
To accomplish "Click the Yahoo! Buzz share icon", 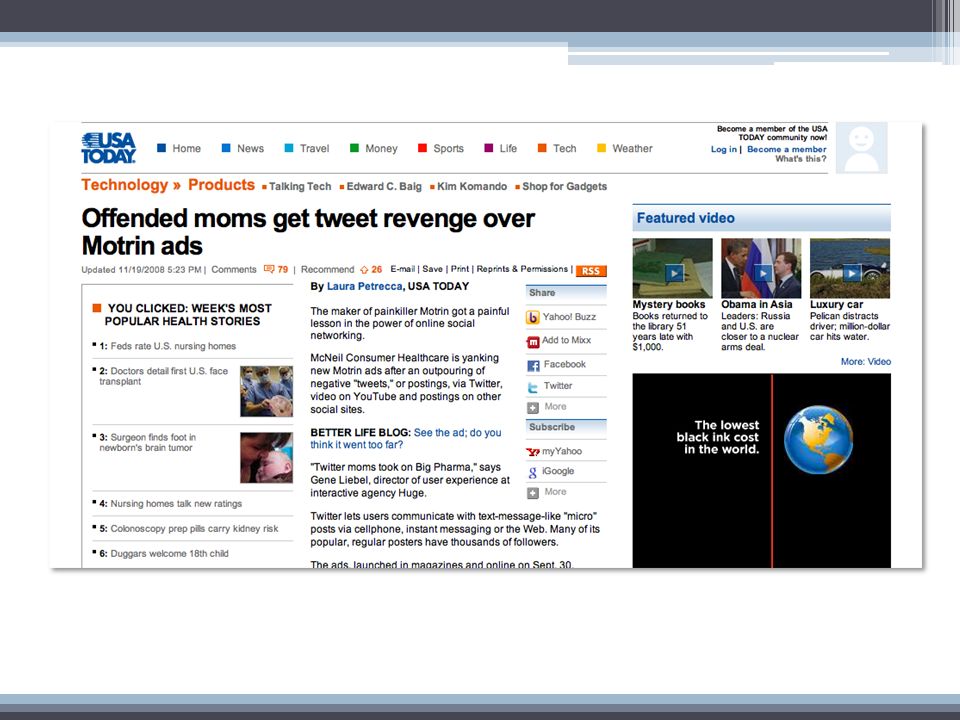I will tap(533, 317).
